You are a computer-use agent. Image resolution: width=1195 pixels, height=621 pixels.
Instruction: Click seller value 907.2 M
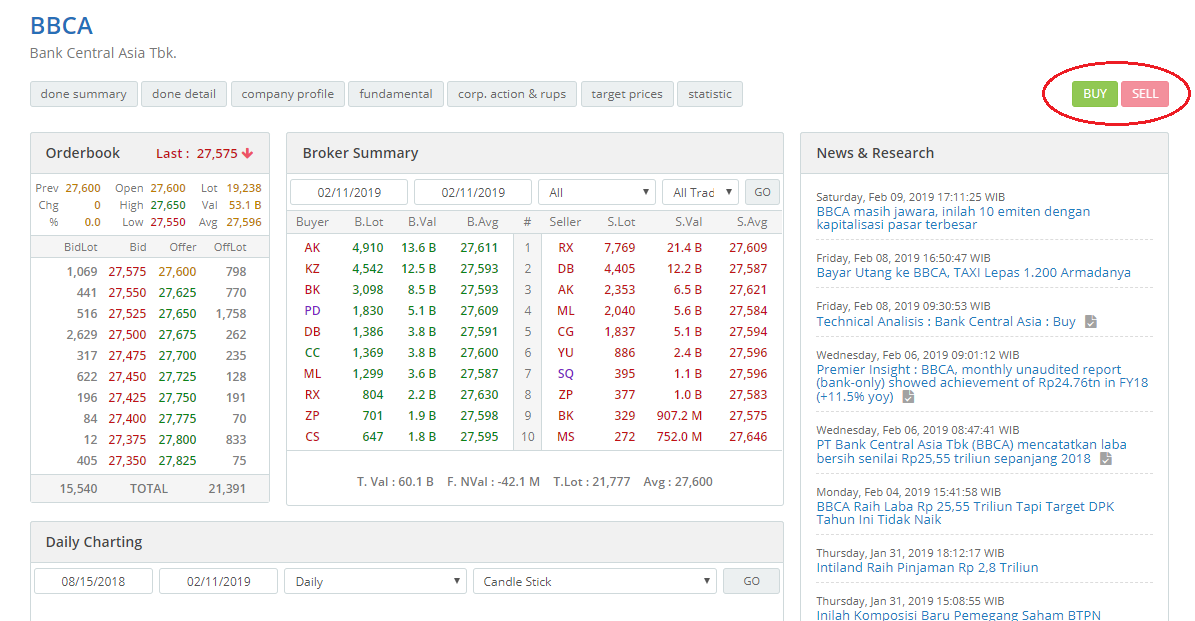679,415
